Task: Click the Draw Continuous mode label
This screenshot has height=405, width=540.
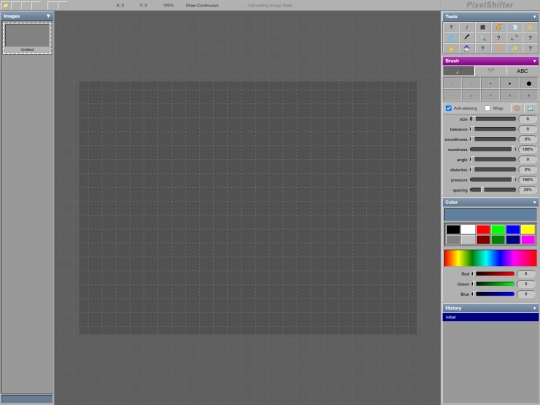Action: (202, 5)
